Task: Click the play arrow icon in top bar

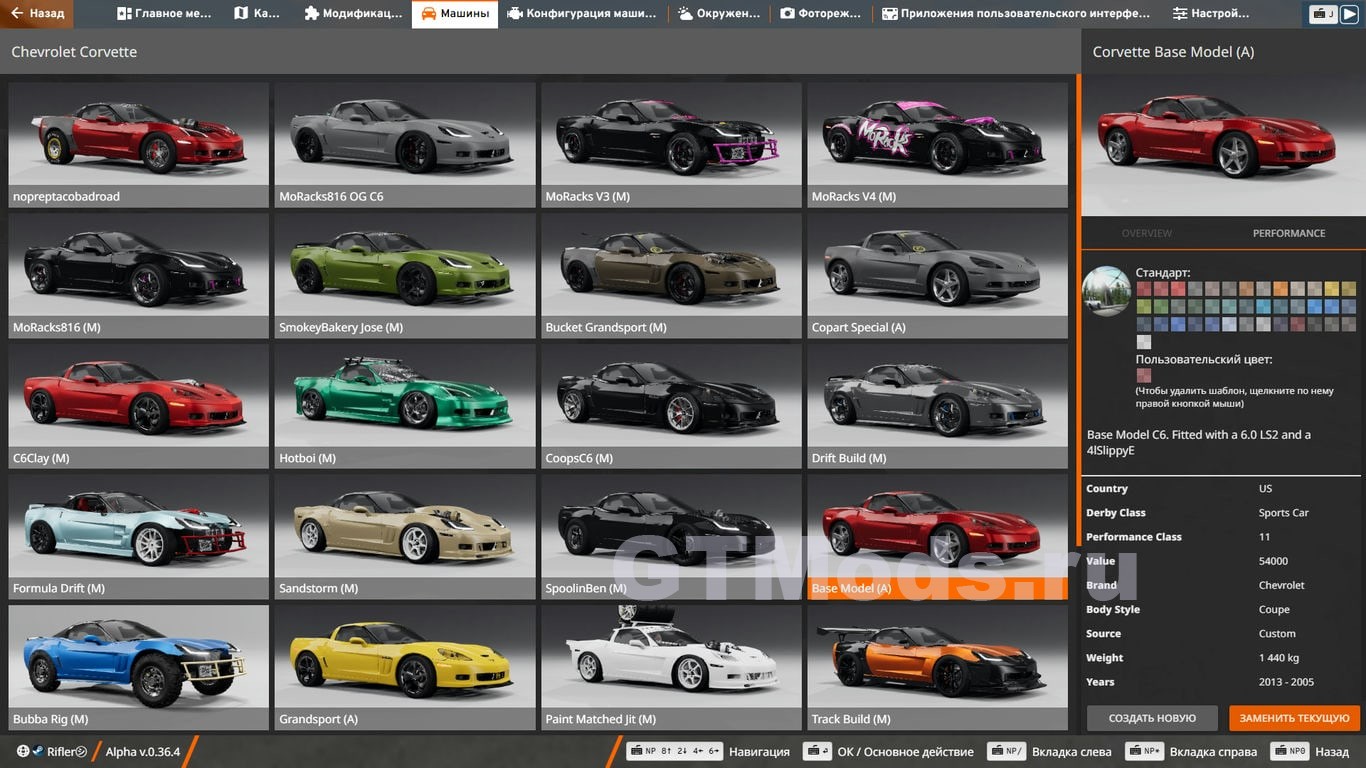Action: 1349,14
